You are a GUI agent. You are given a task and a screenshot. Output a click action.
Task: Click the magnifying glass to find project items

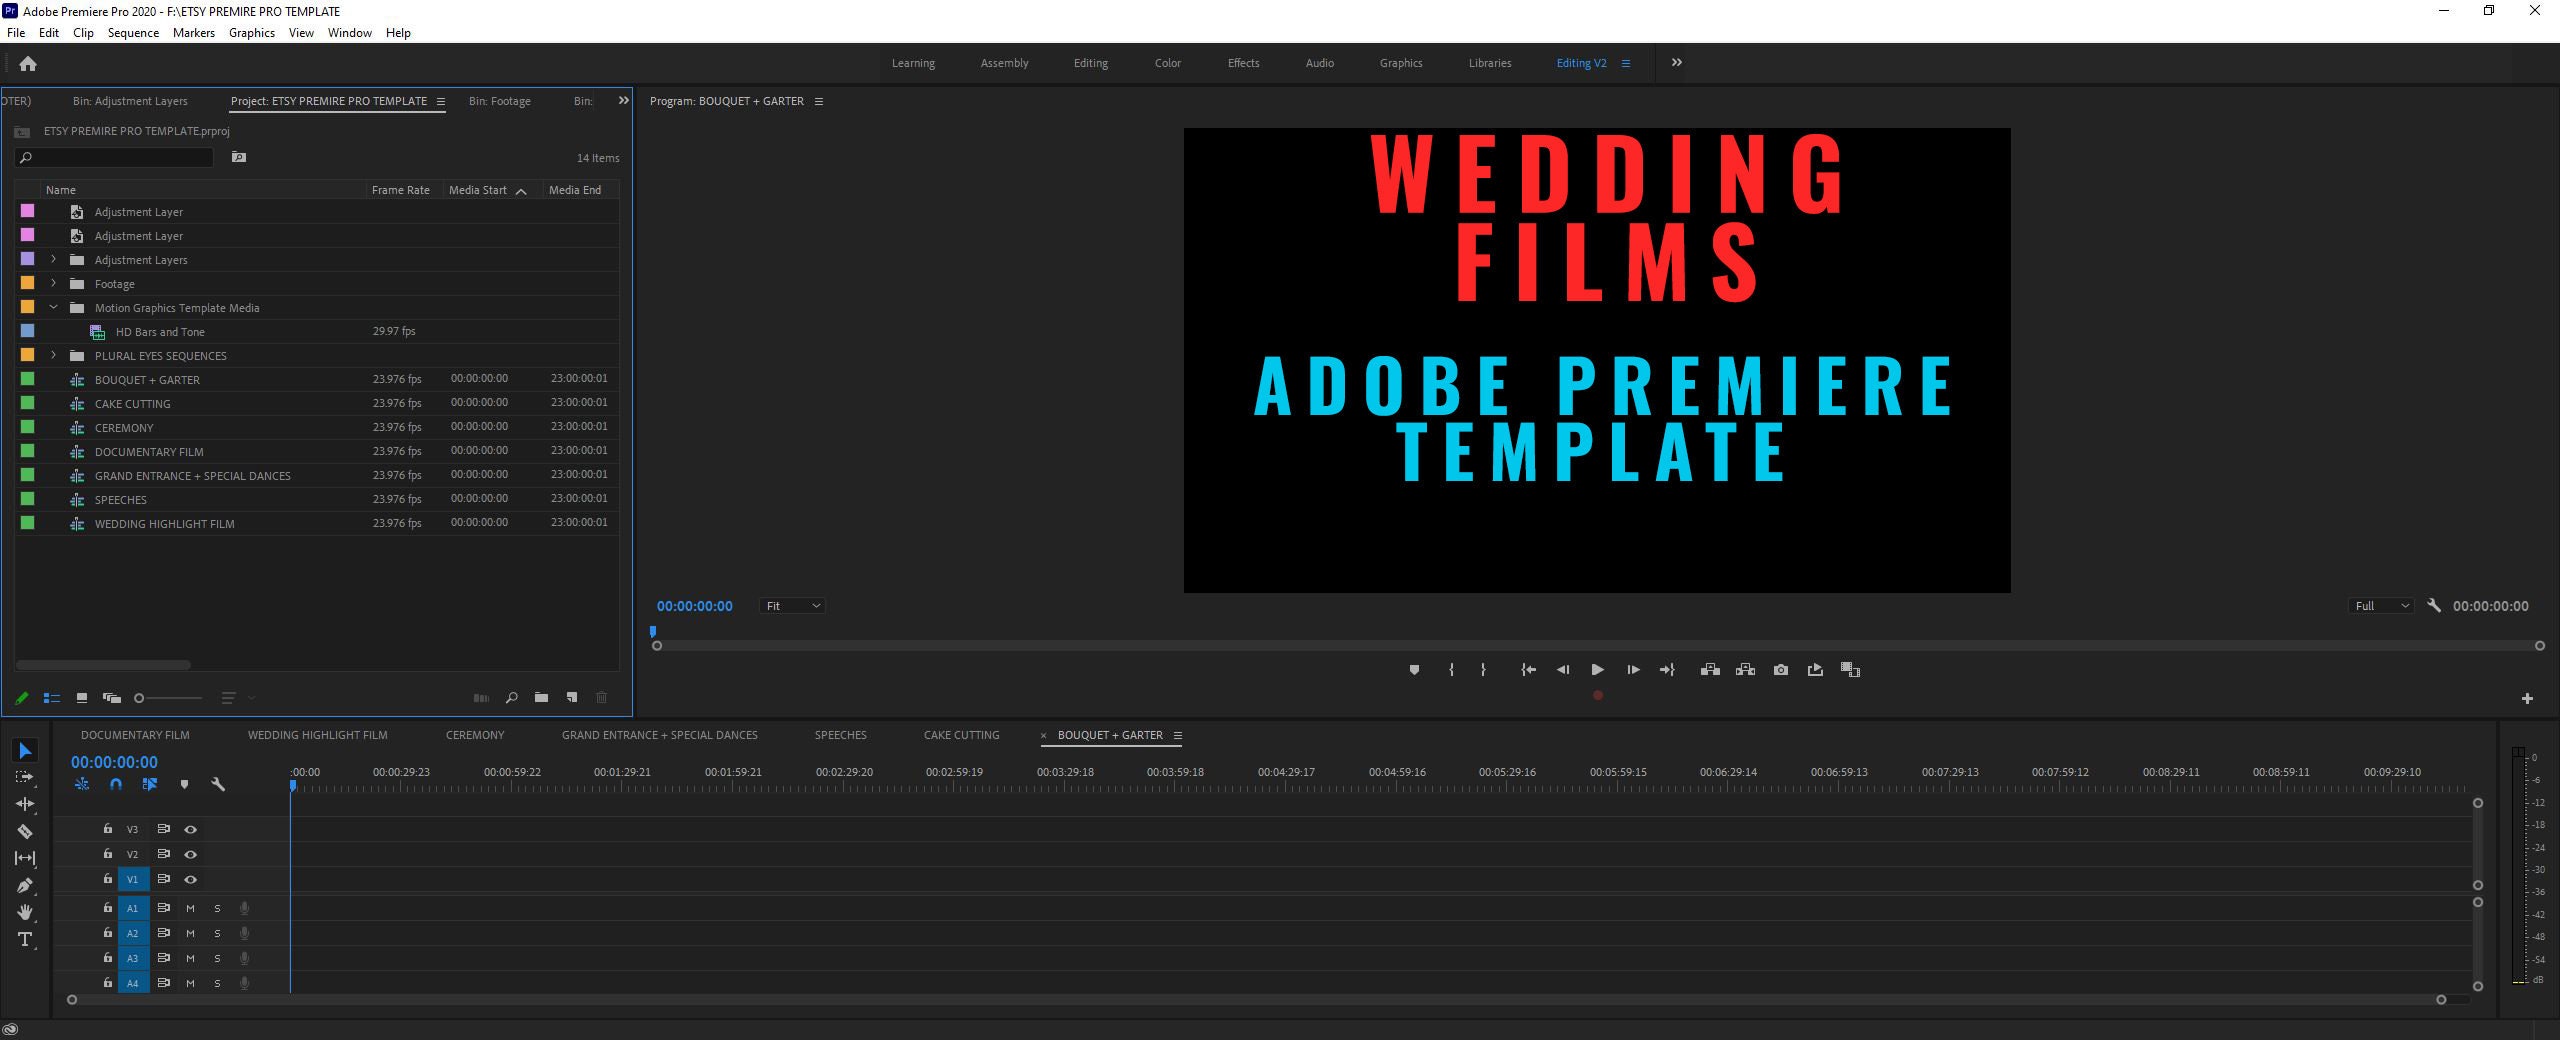[510, 698]
